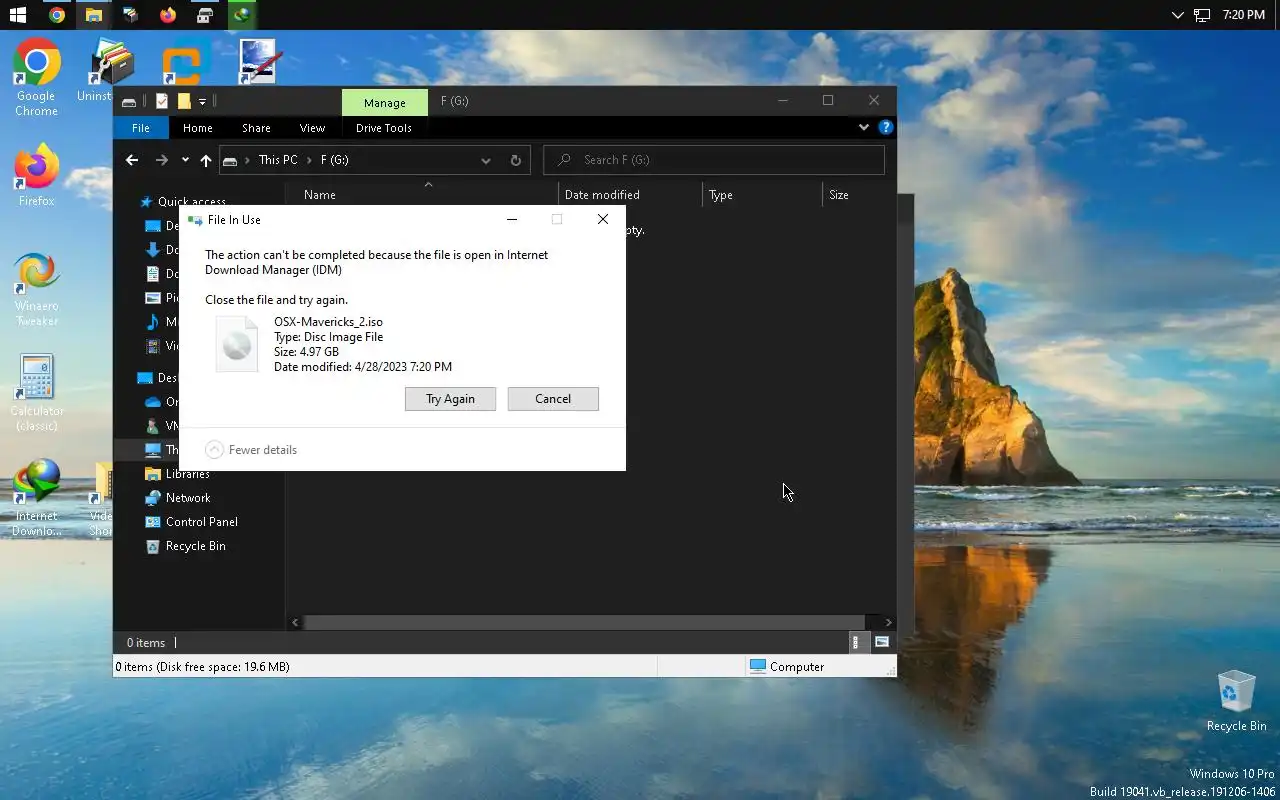Open the Home ribbon tab
The width and height of the screenshot is (1280, 800).
197,128
